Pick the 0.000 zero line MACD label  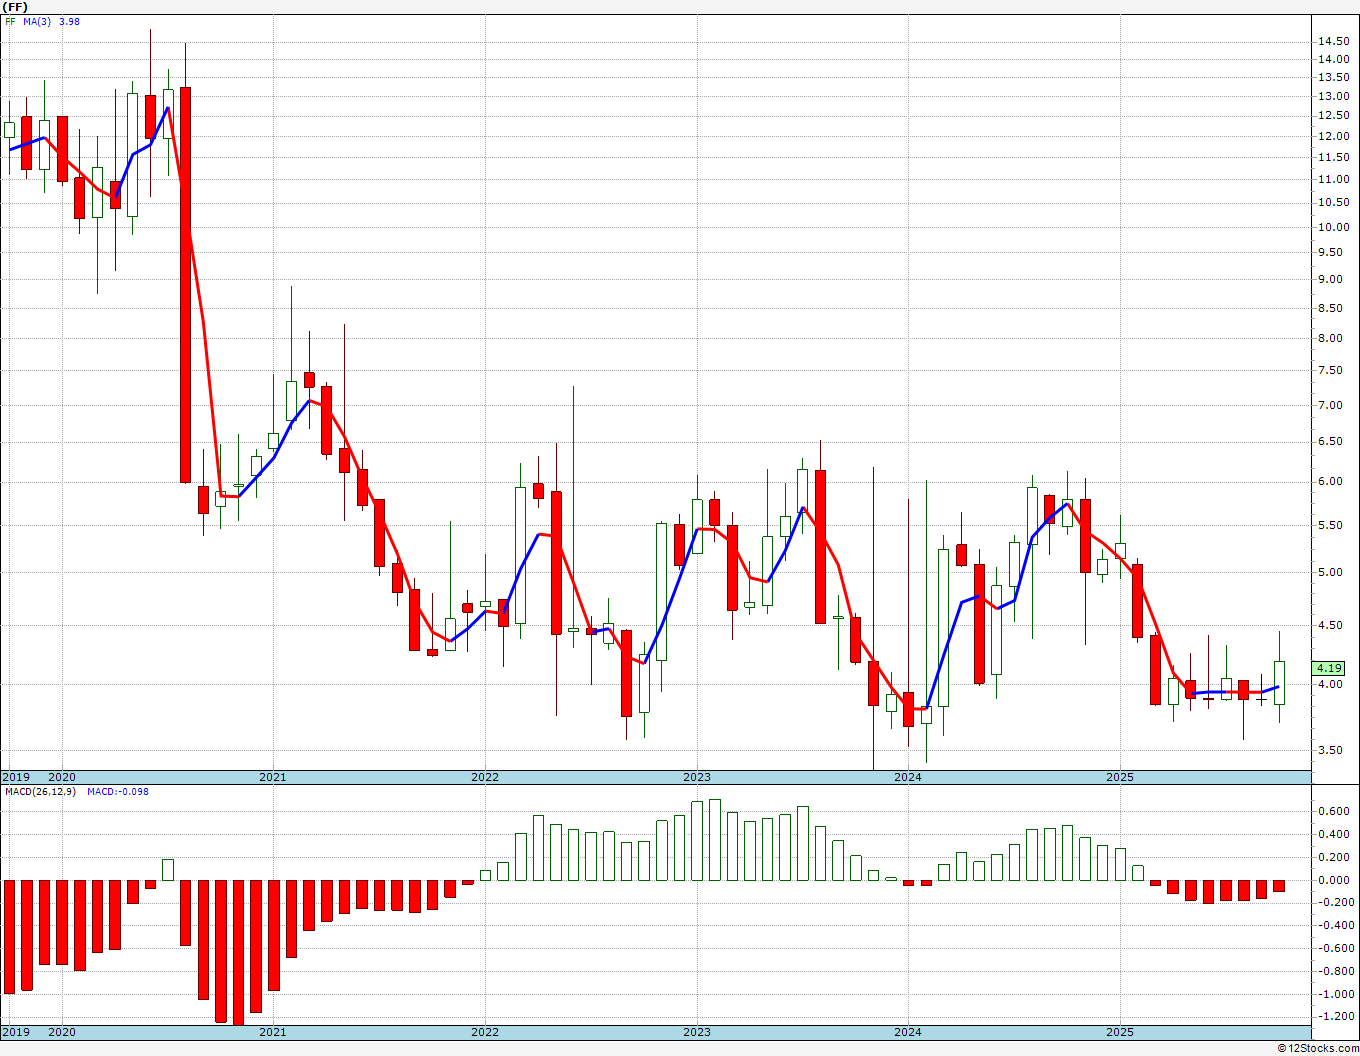pos(1335,880)
